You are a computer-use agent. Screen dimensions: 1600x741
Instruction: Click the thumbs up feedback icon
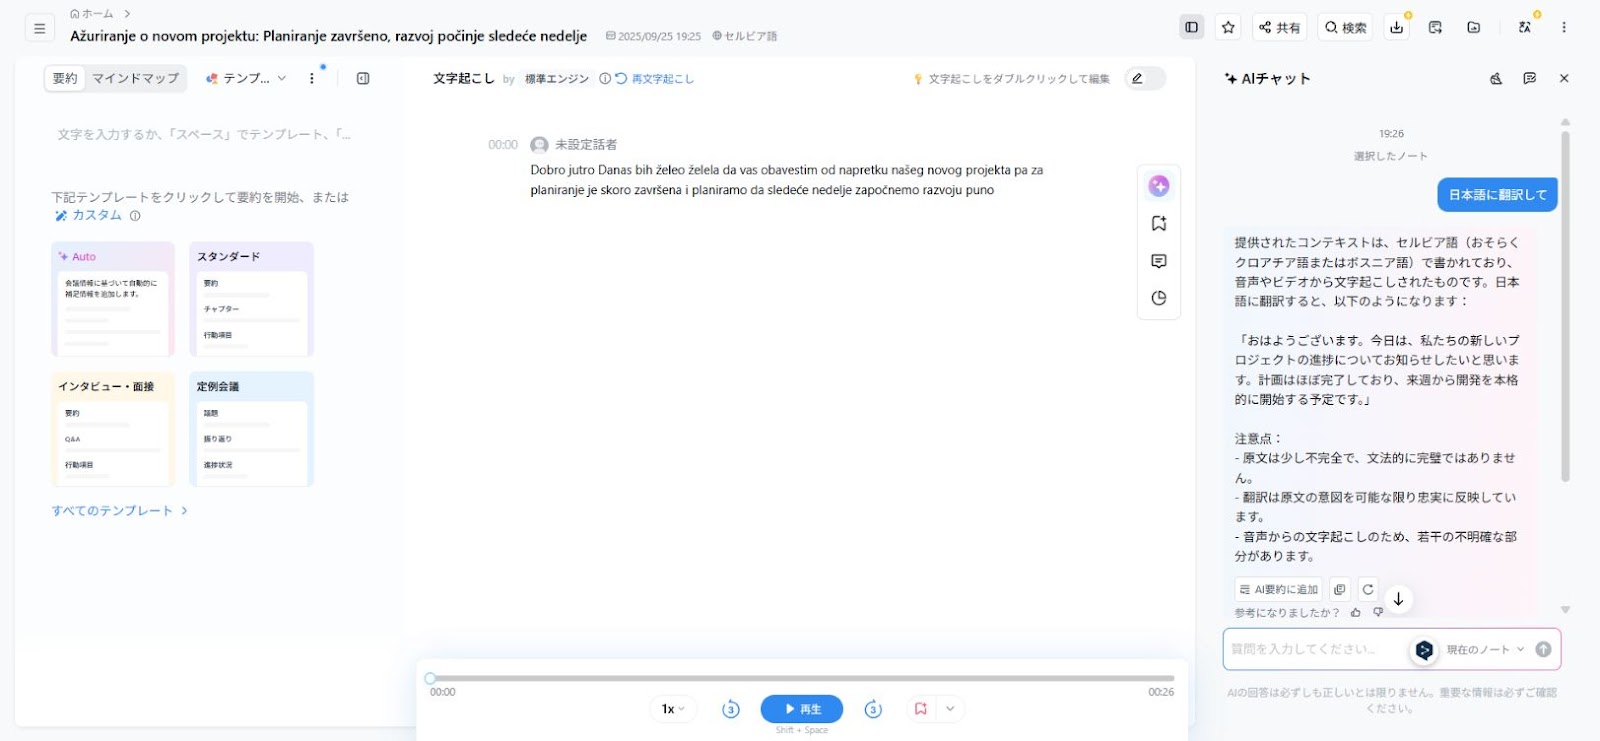tap(1356, 612)
